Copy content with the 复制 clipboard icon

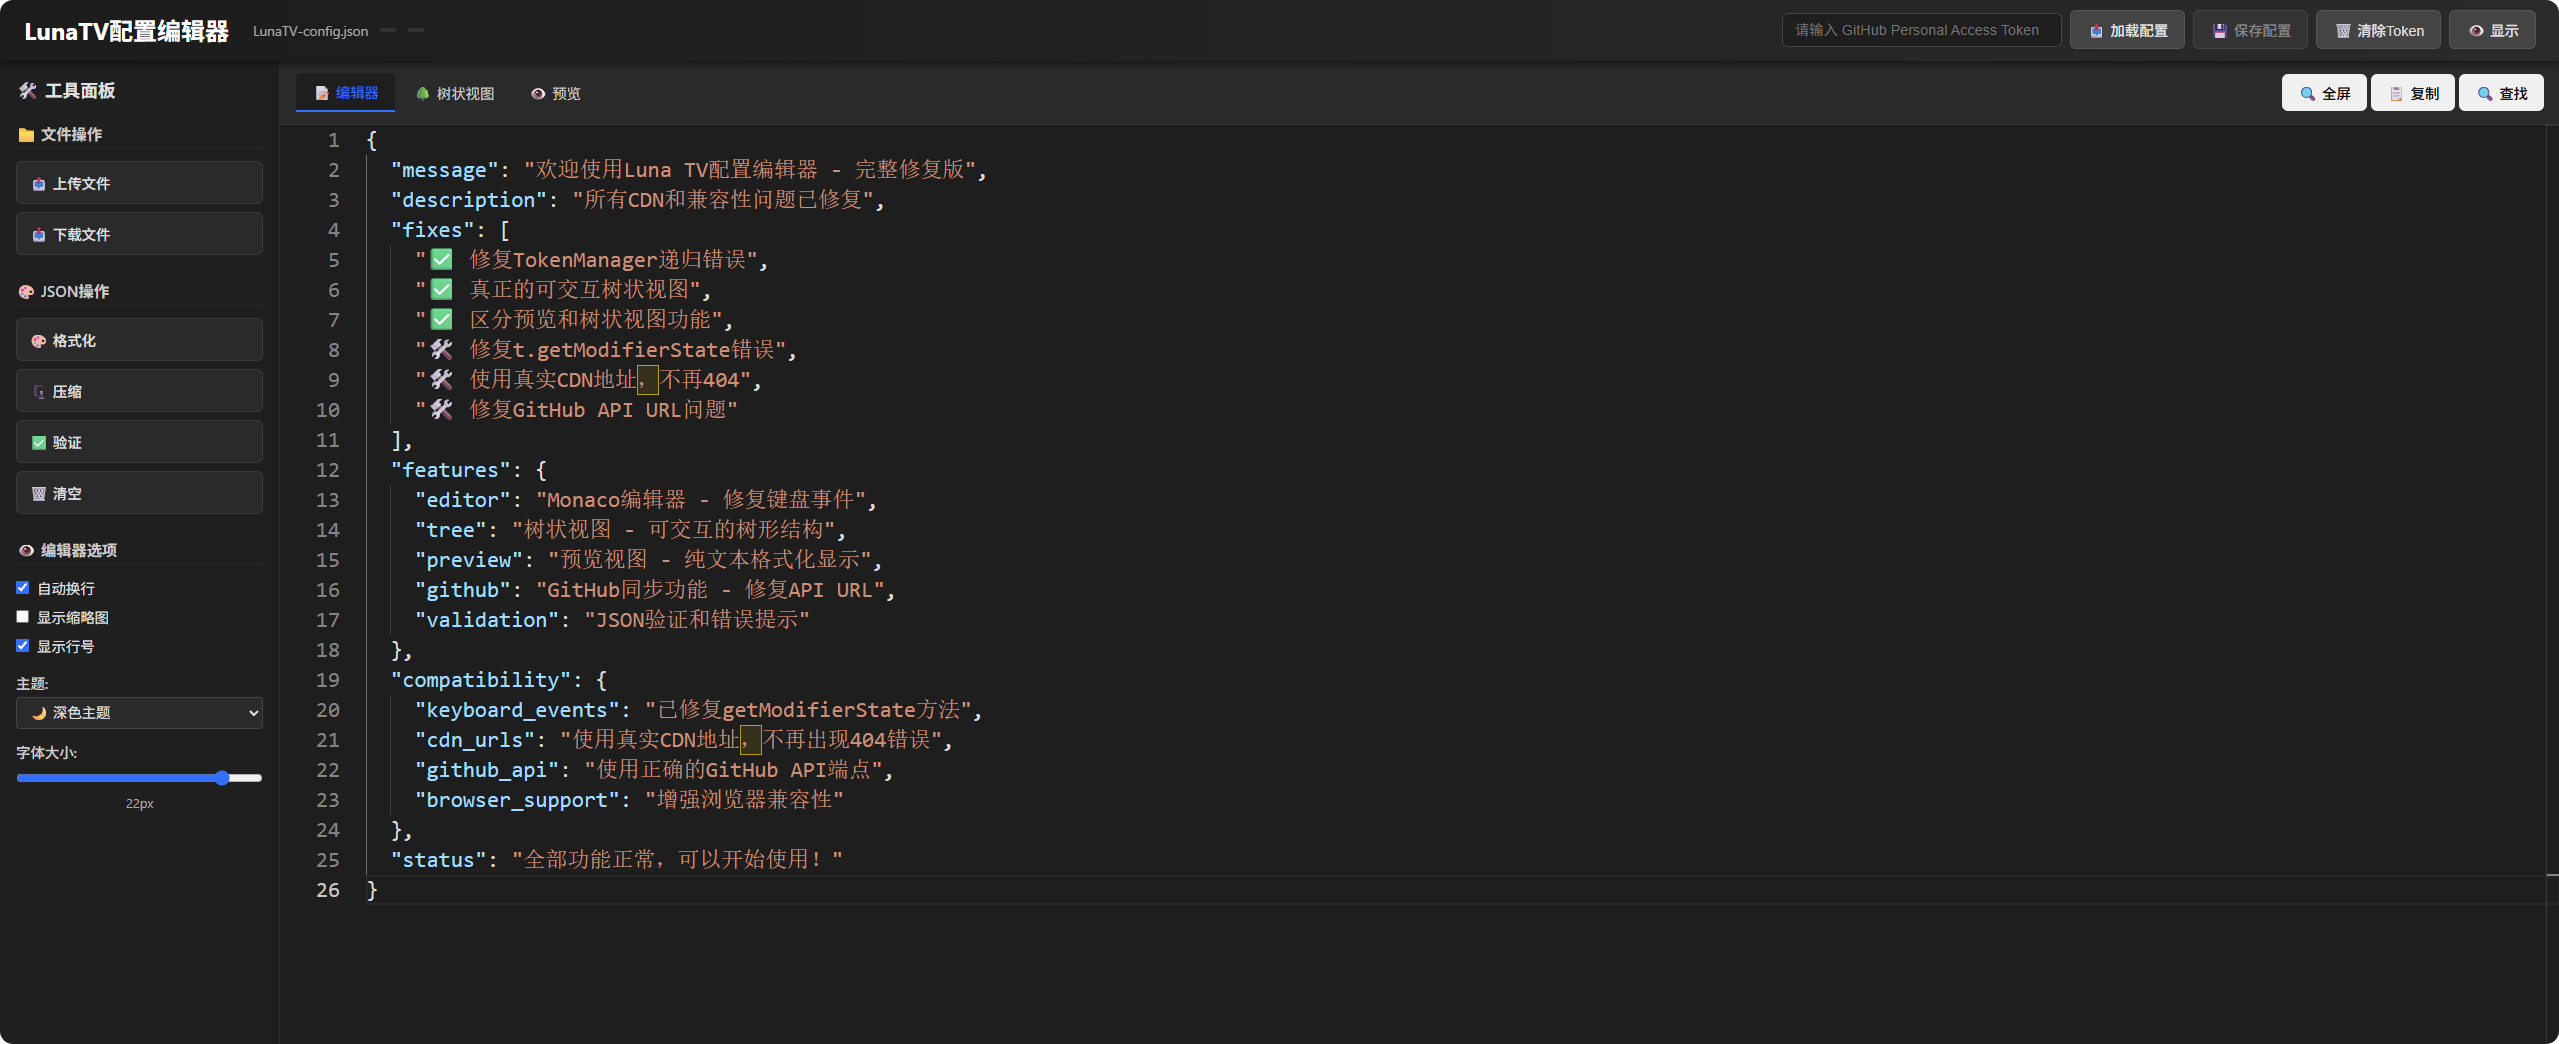[2396, 94]
